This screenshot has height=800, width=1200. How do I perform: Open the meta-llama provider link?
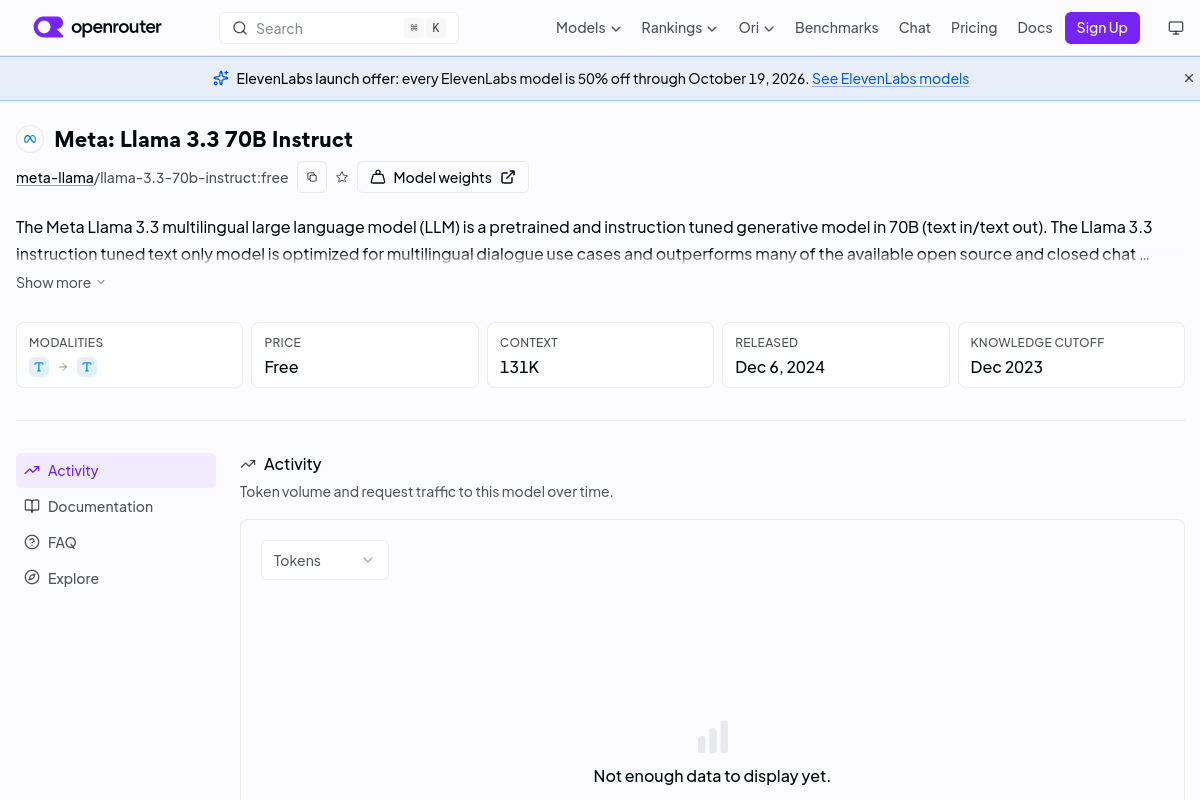(x=55, y=178)
